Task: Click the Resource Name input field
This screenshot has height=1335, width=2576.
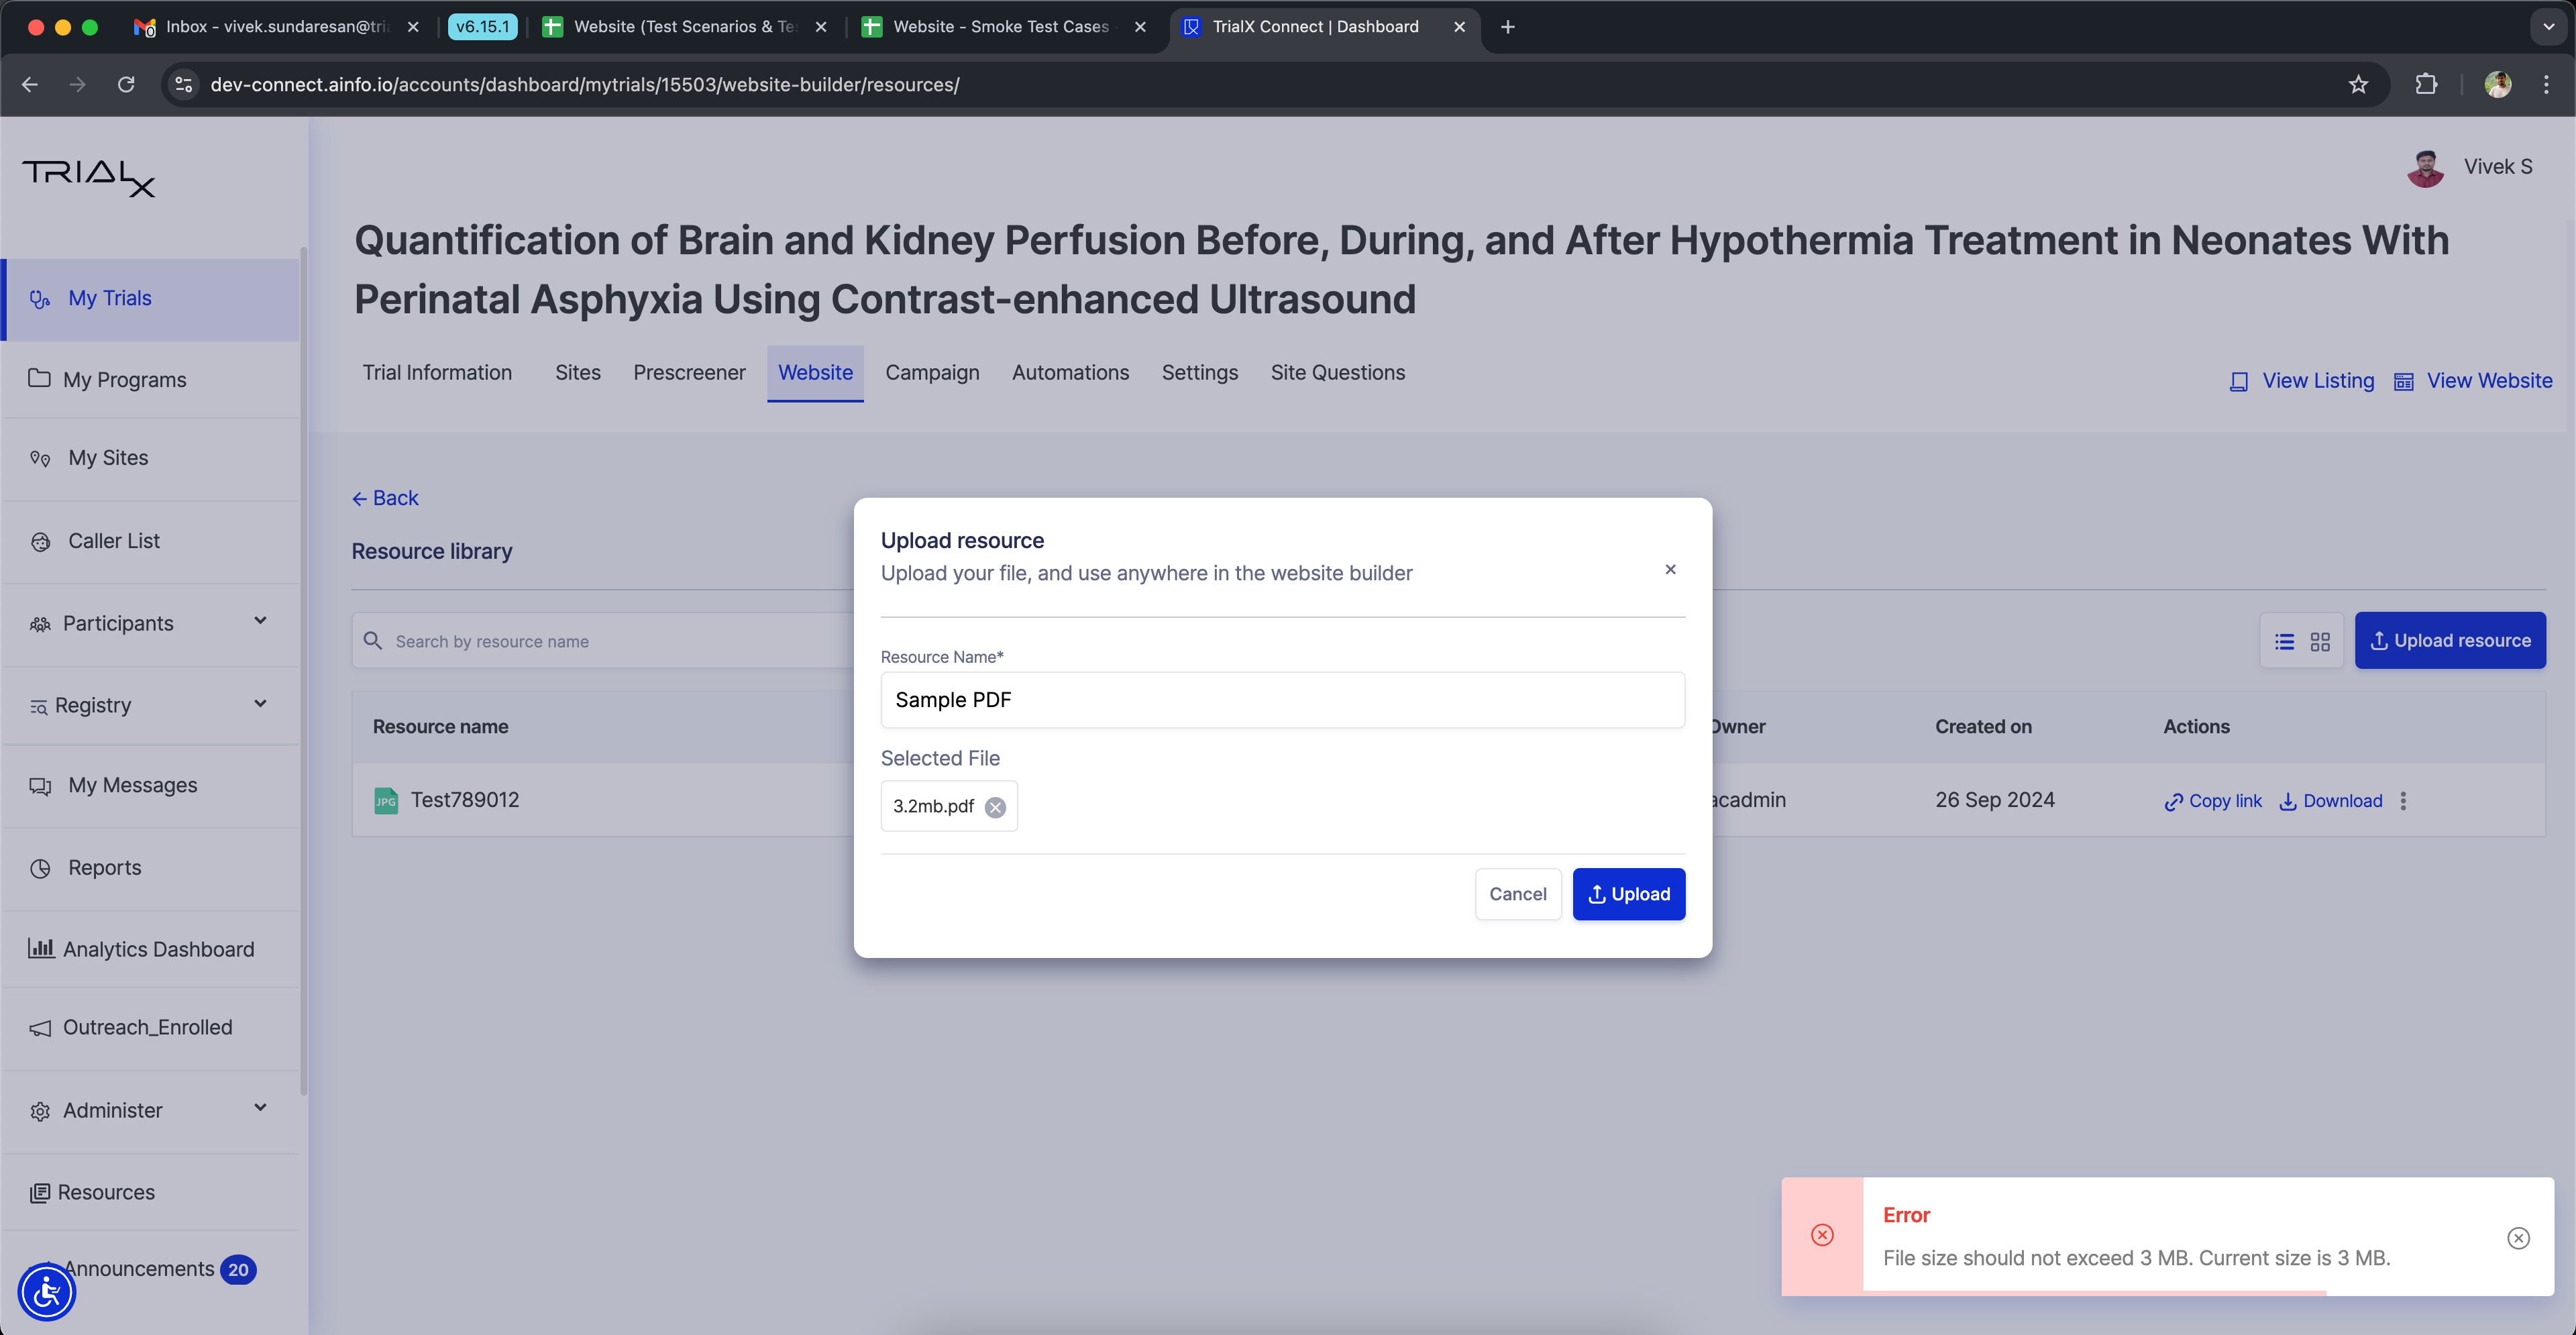Action: [1282, 700]
